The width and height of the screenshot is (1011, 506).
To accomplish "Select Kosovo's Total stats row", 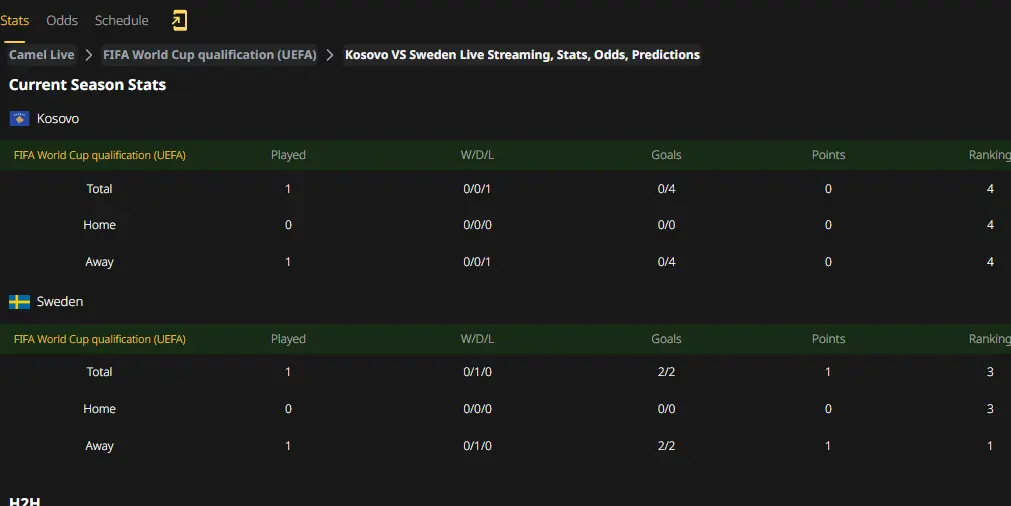I will (x=506, y=189).
